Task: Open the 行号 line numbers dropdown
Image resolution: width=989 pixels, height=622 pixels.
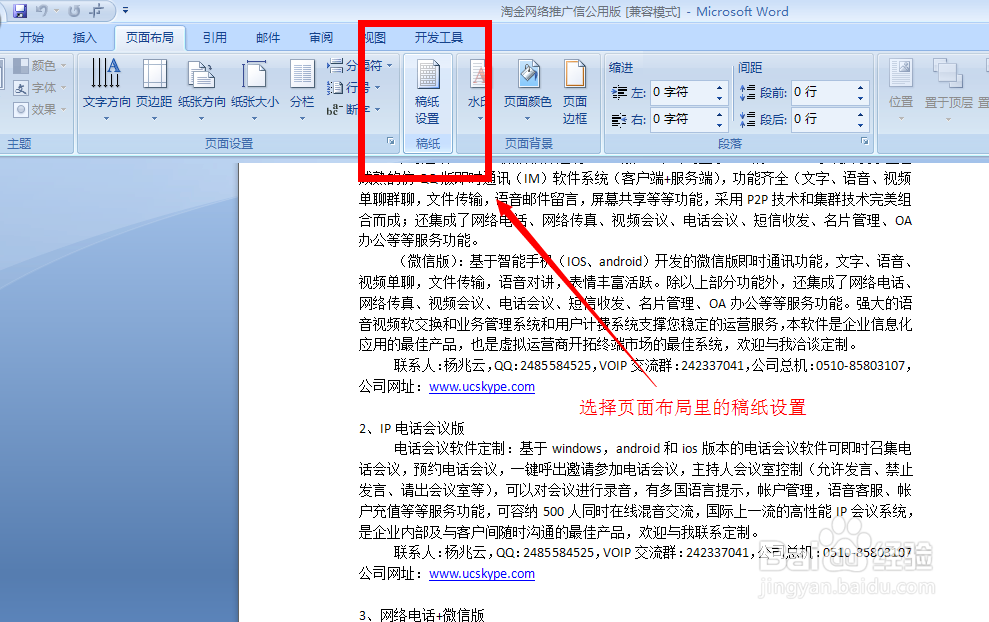Action: (354, 88)
